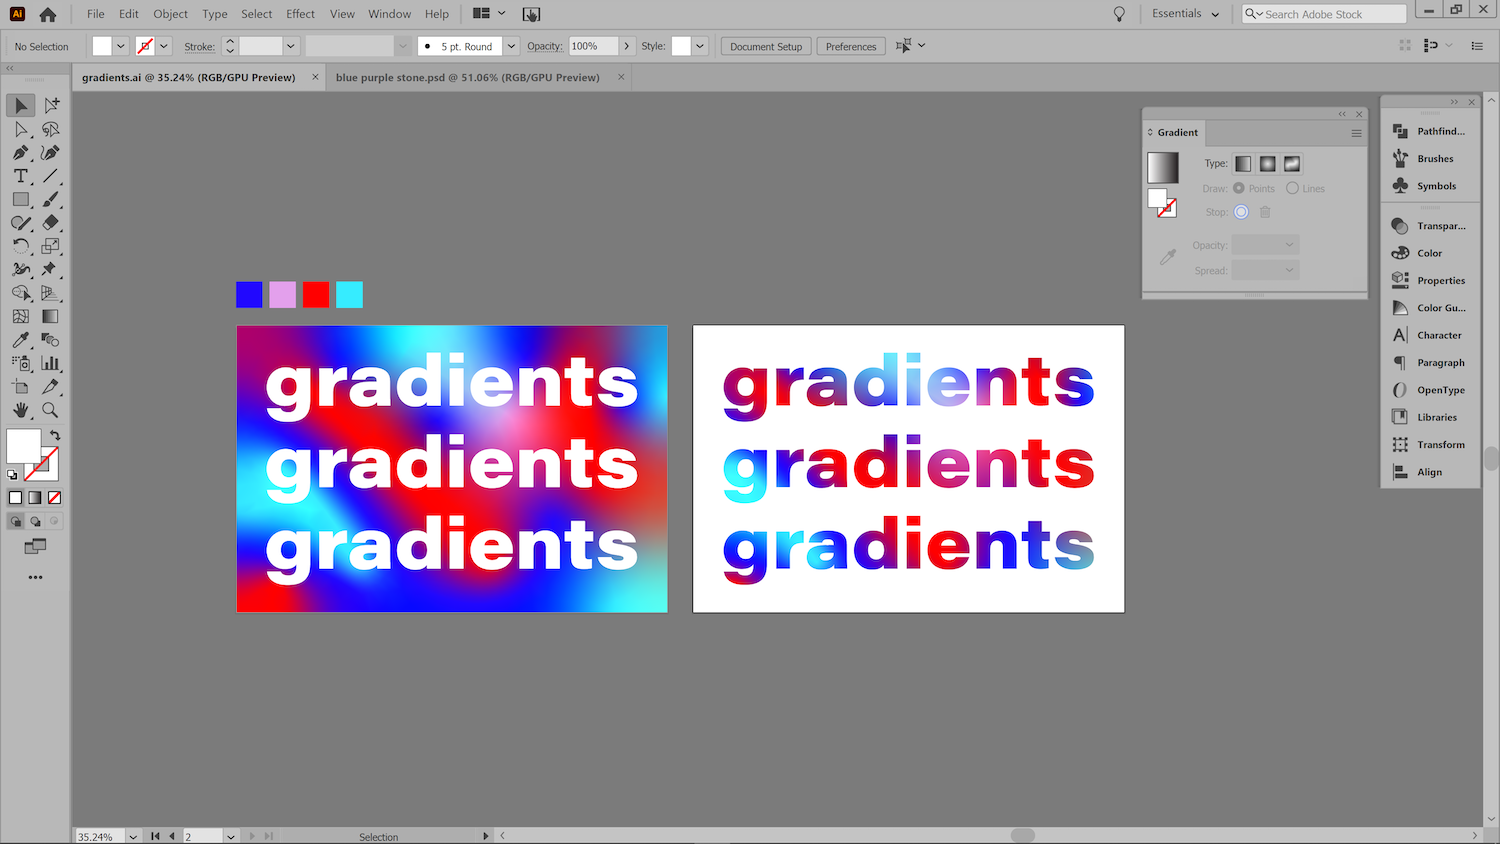Click Document Setup button
Screen dimensions: 1500x844
coord(766,46)
